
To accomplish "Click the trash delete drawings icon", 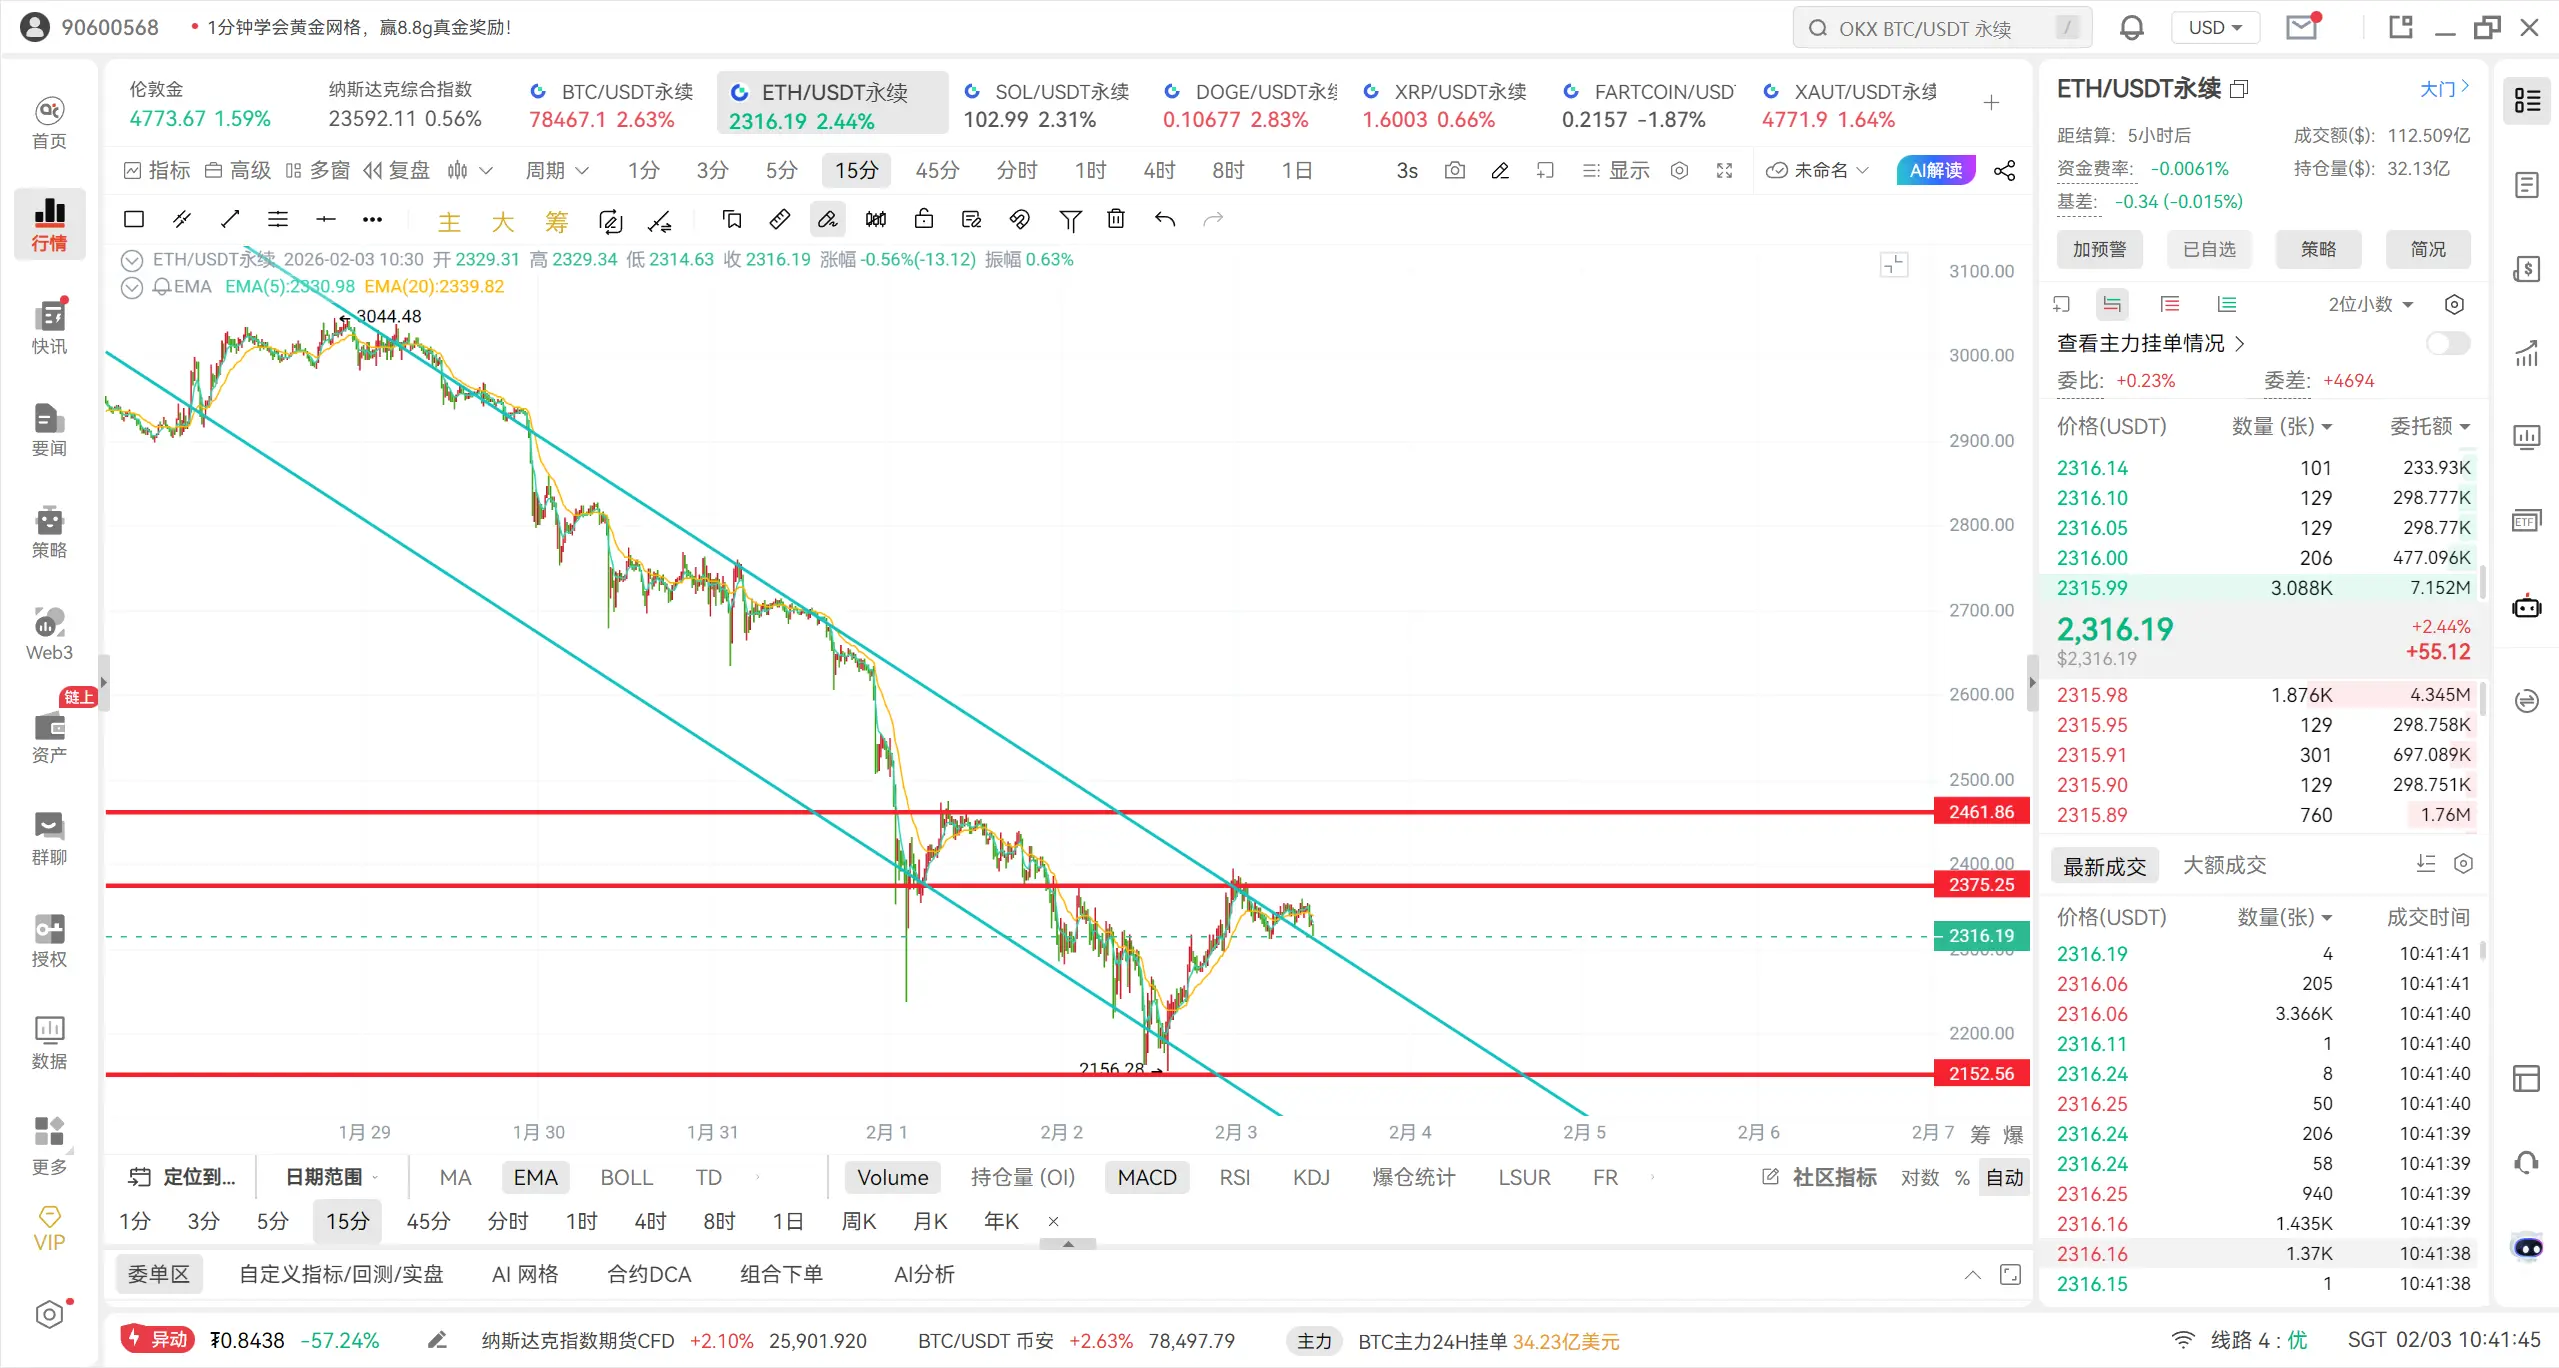I will [1116, 219].
